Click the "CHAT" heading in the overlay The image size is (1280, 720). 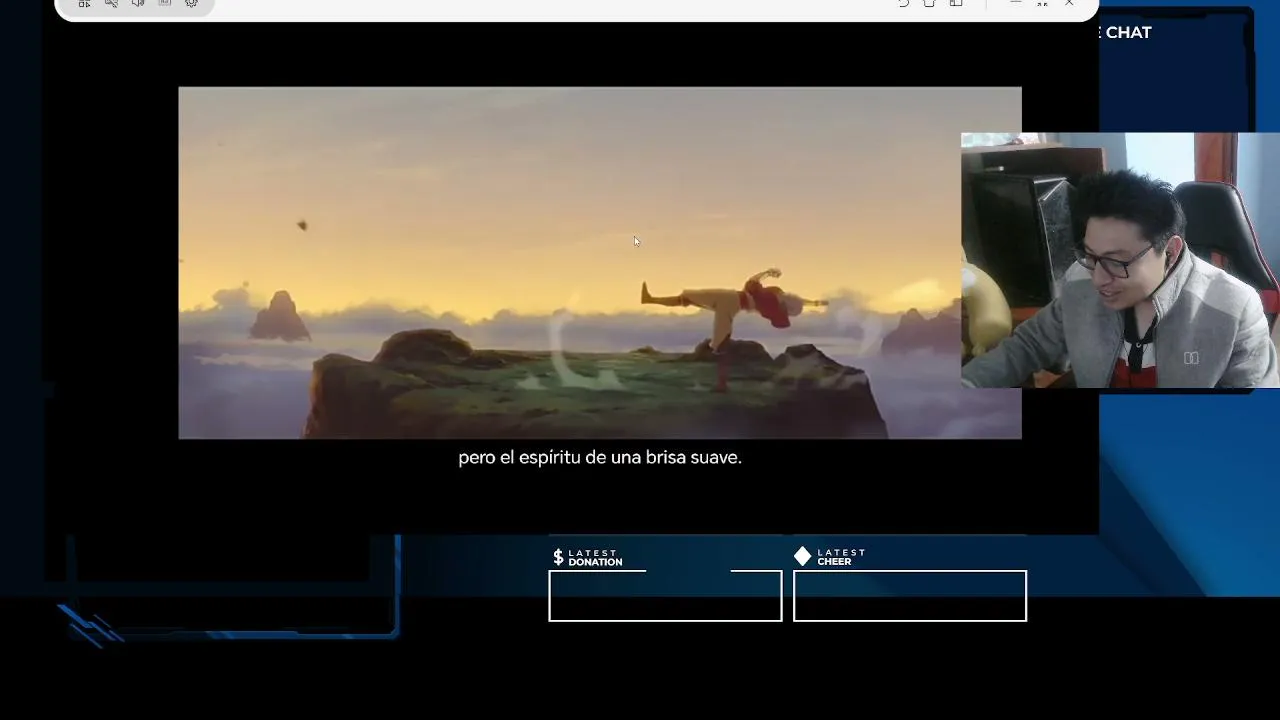pyautogui.click(x=1128, y=32)
